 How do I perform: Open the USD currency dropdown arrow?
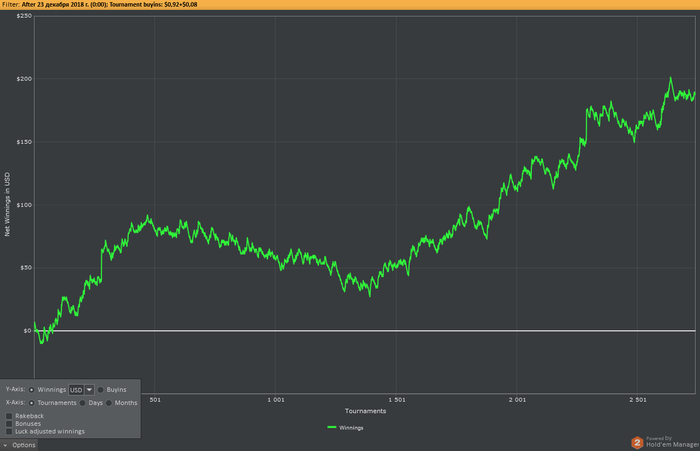click(x=89, y=390)
